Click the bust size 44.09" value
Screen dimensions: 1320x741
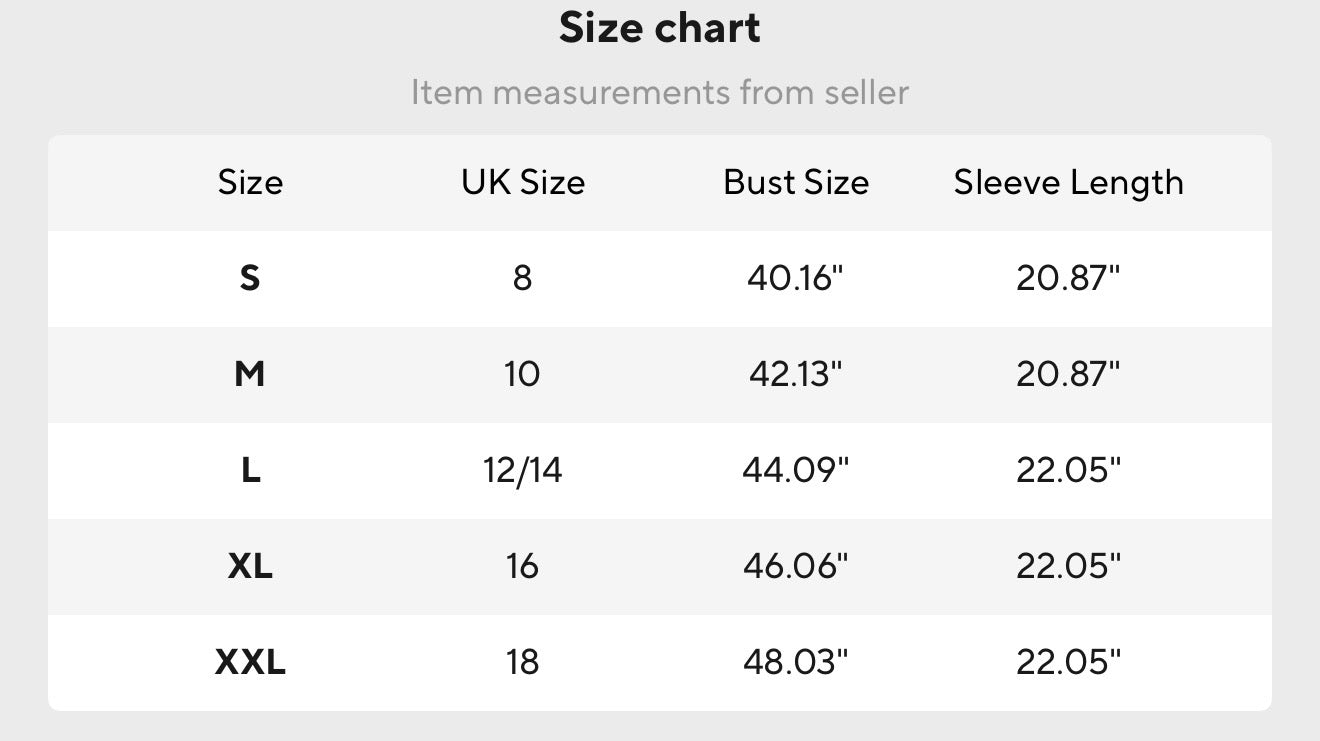796,470
